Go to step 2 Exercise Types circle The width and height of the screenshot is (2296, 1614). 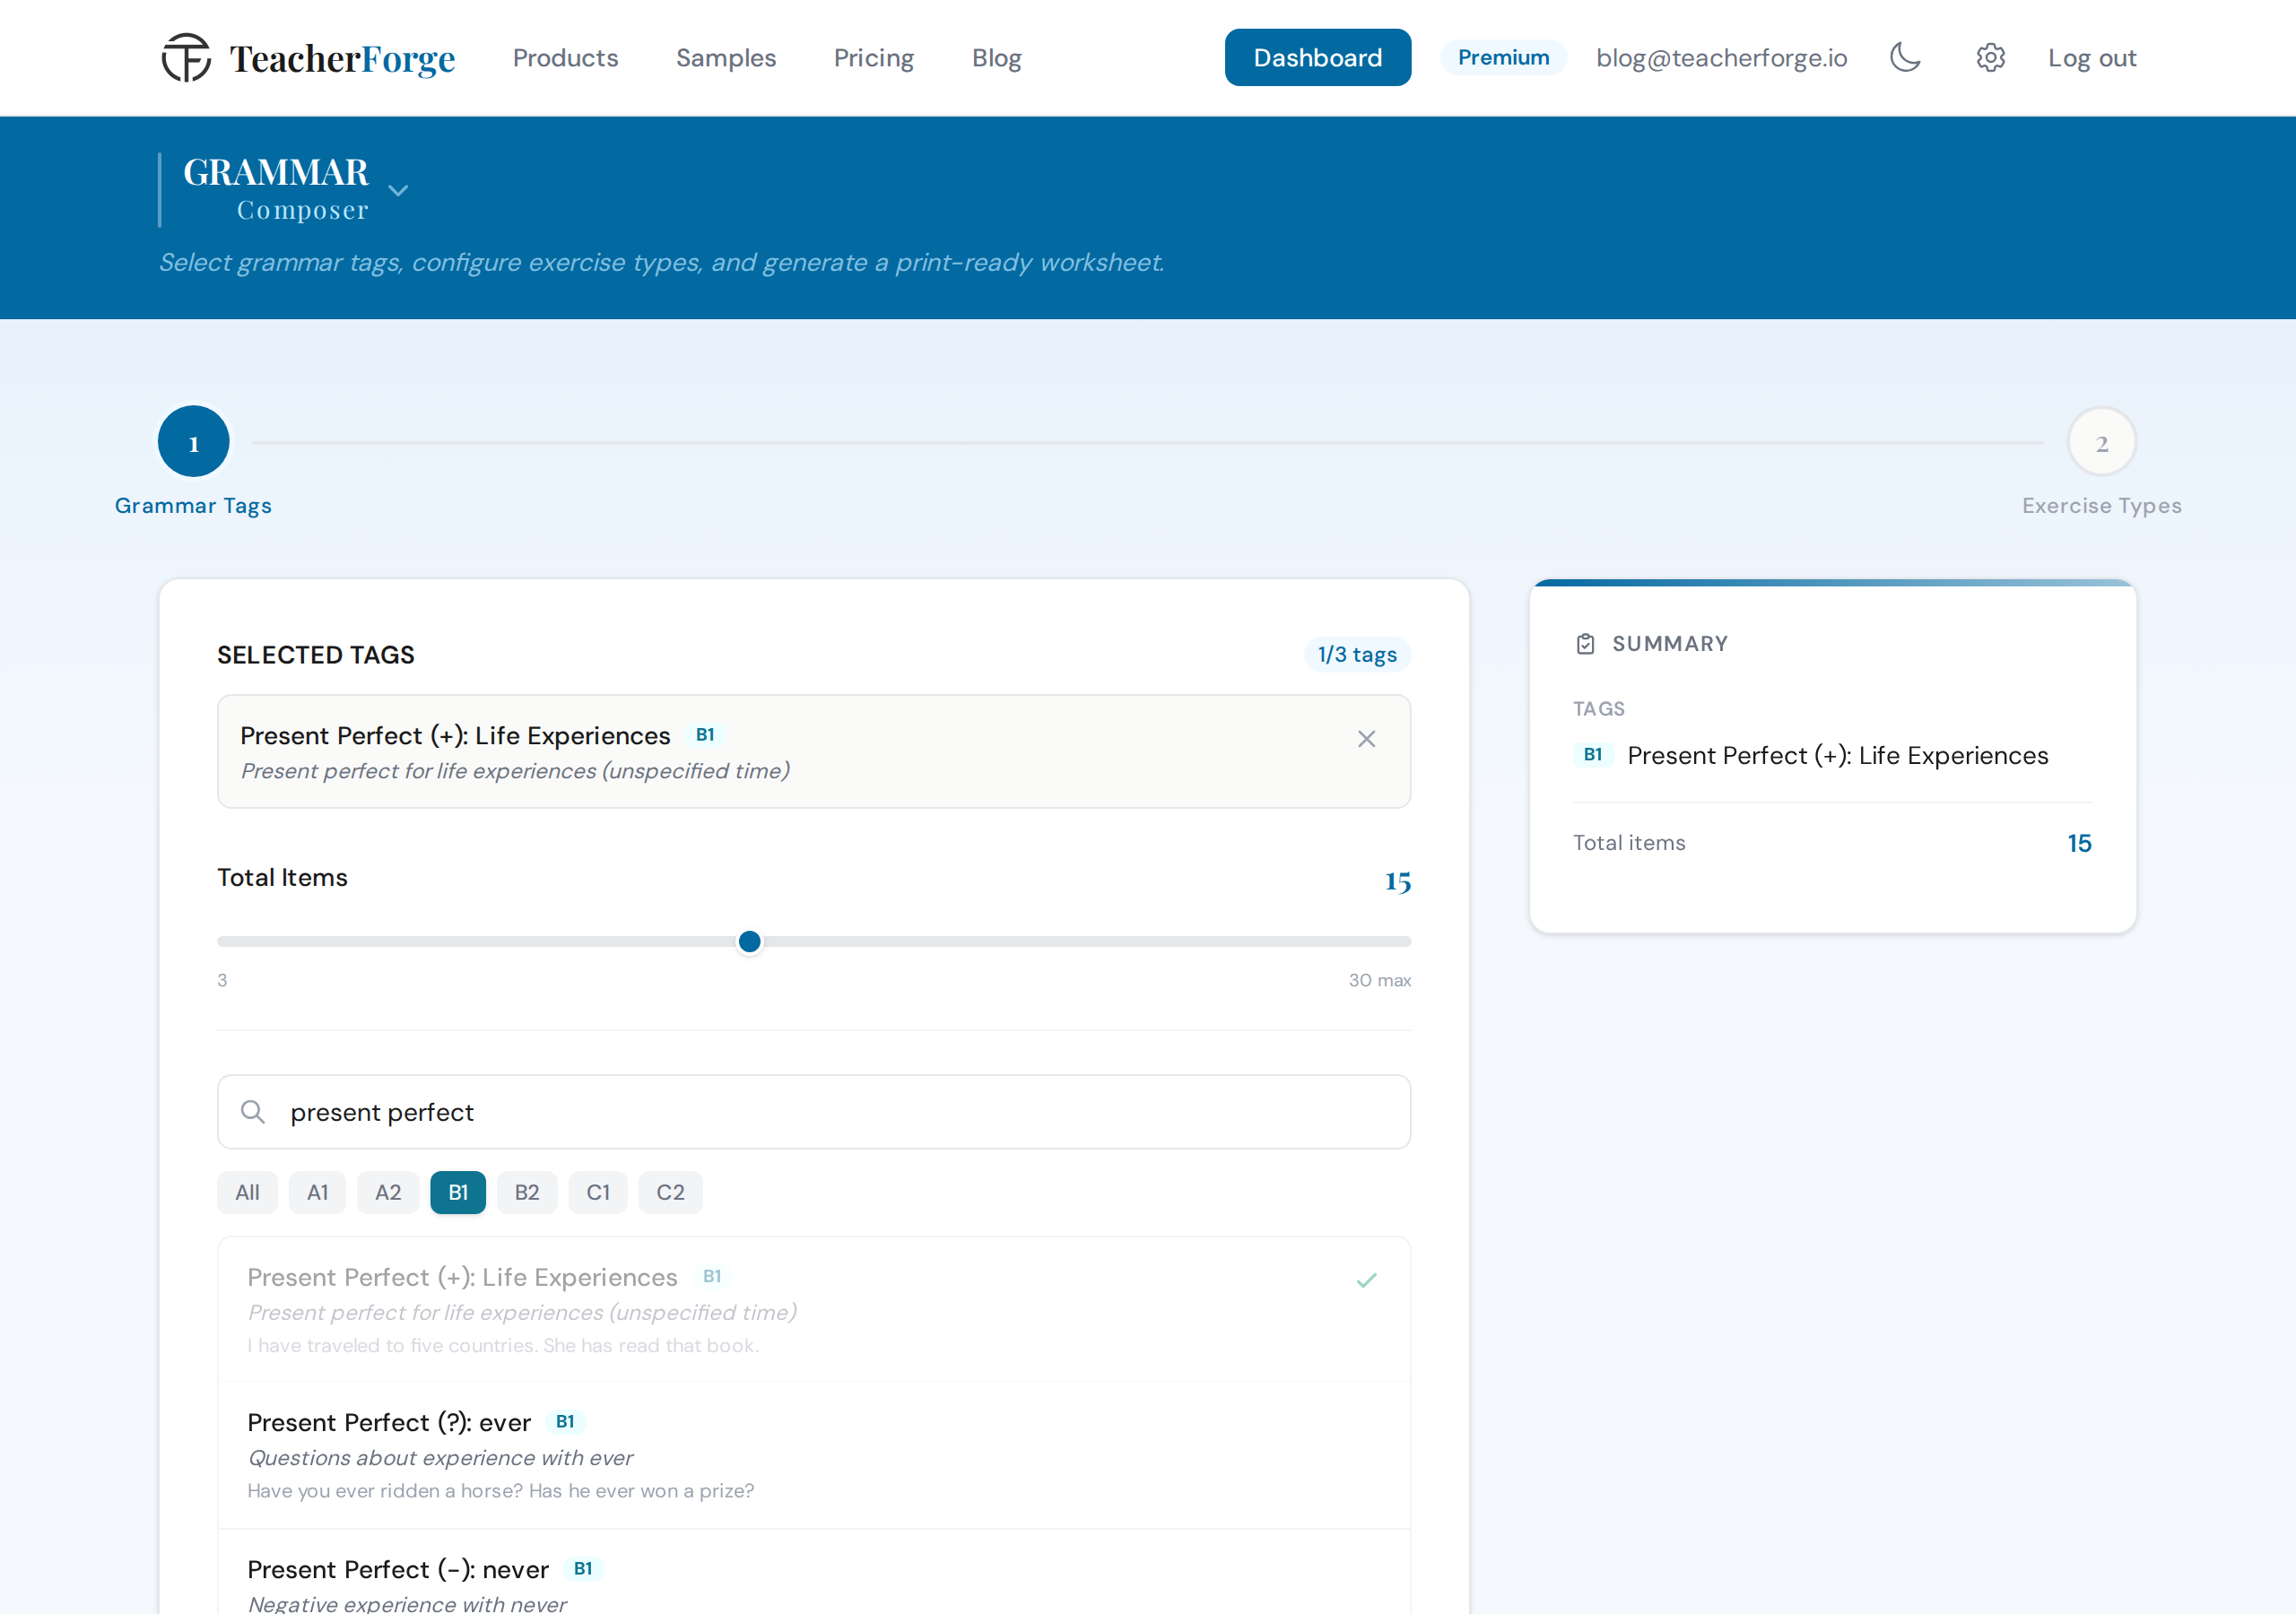click(x=2101, y=442)
